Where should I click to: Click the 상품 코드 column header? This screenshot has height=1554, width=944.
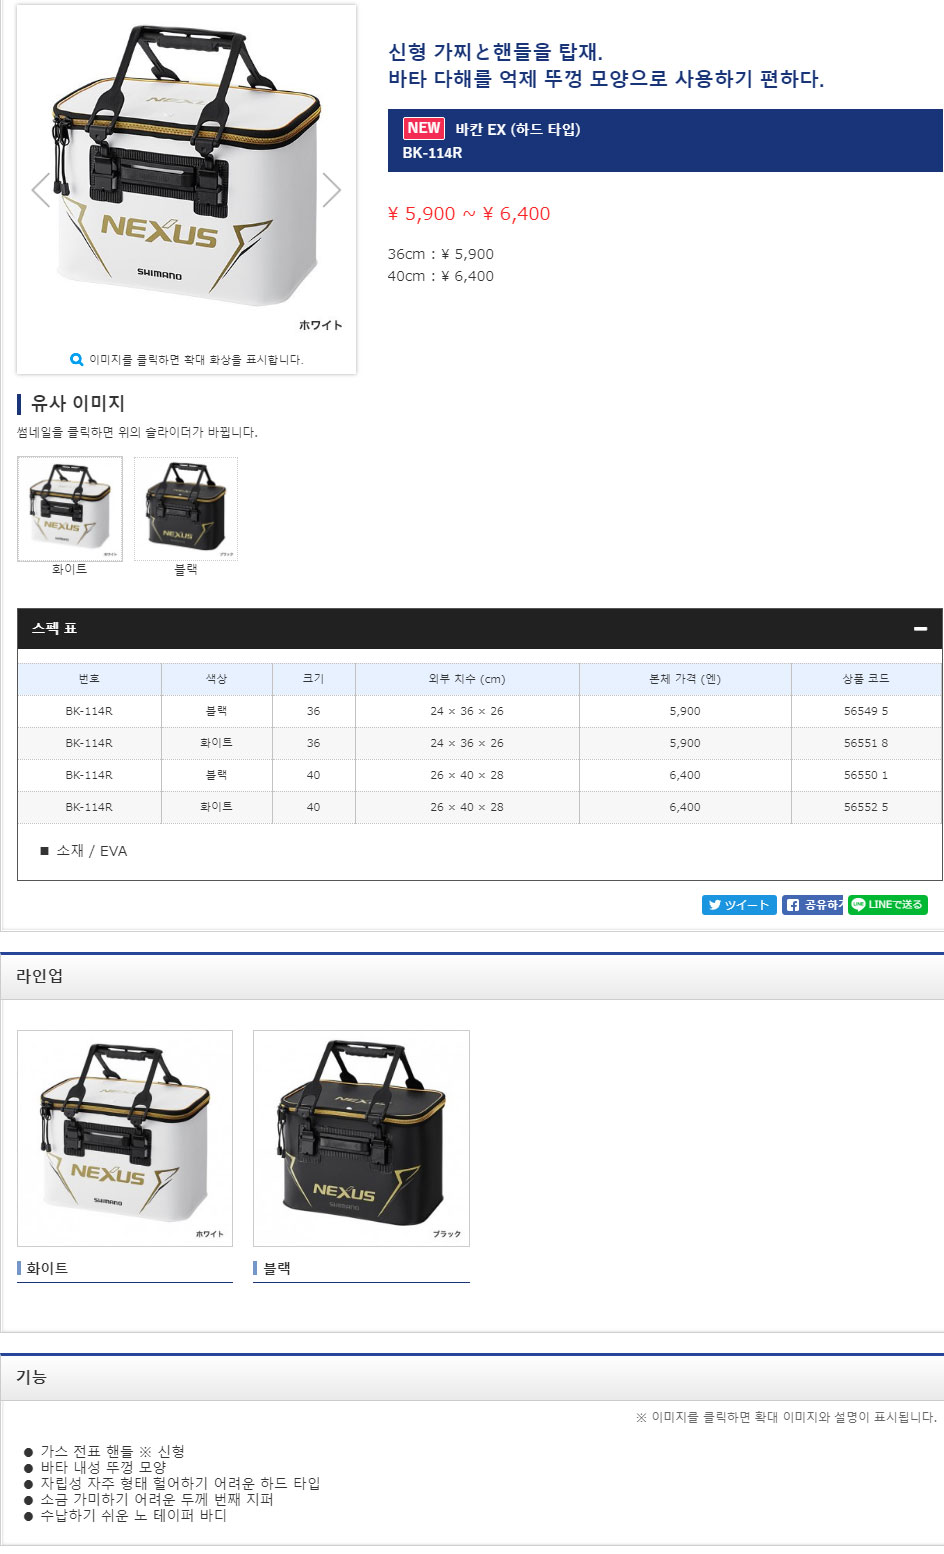[866, 679]
